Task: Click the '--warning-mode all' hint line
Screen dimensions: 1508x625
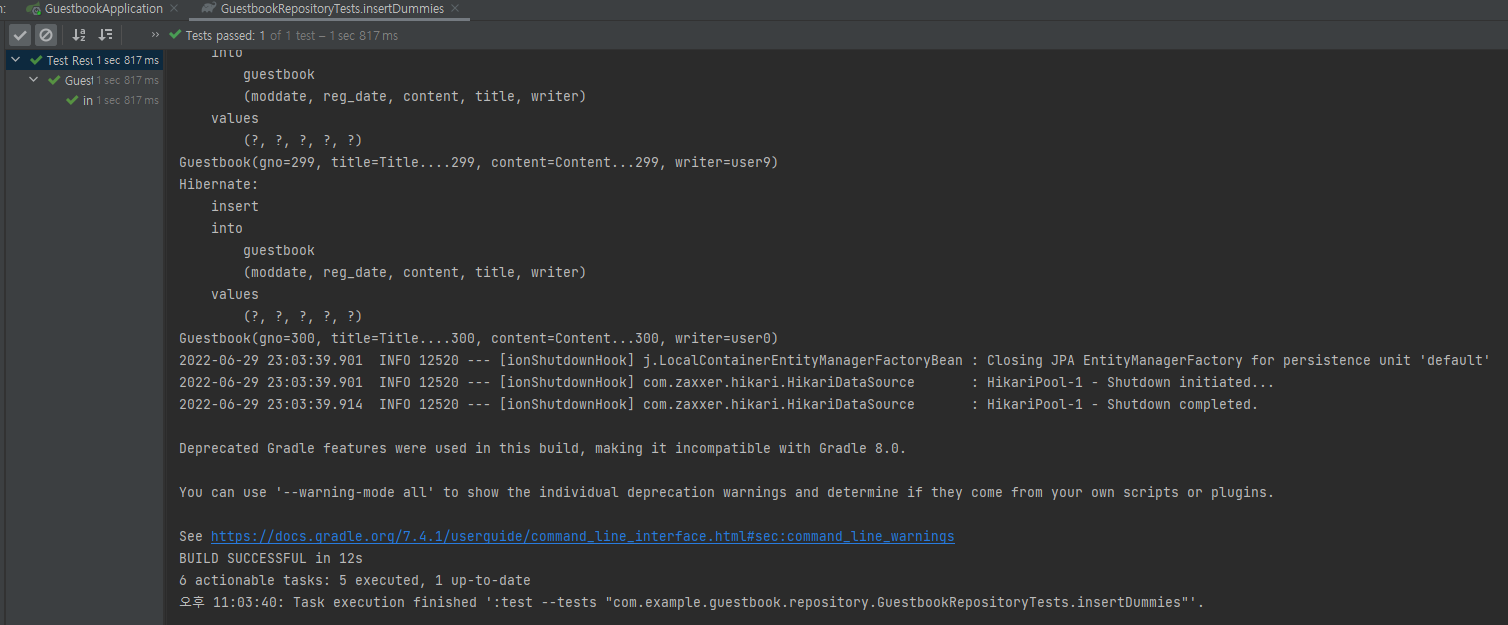Action: 727,492
